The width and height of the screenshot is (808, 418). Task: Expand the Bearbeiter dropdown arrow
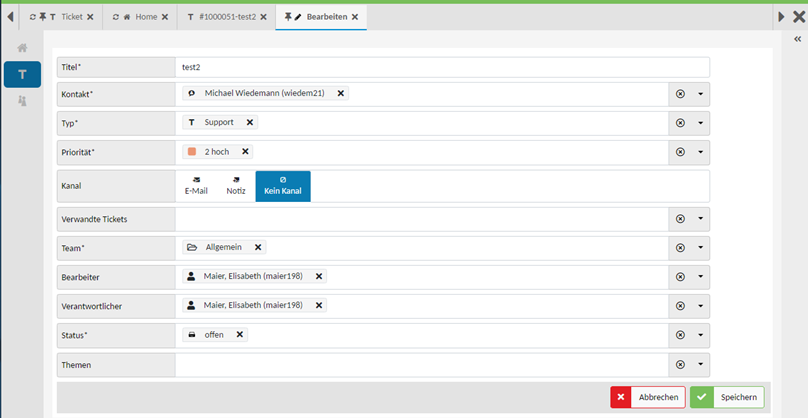point(700,277)
